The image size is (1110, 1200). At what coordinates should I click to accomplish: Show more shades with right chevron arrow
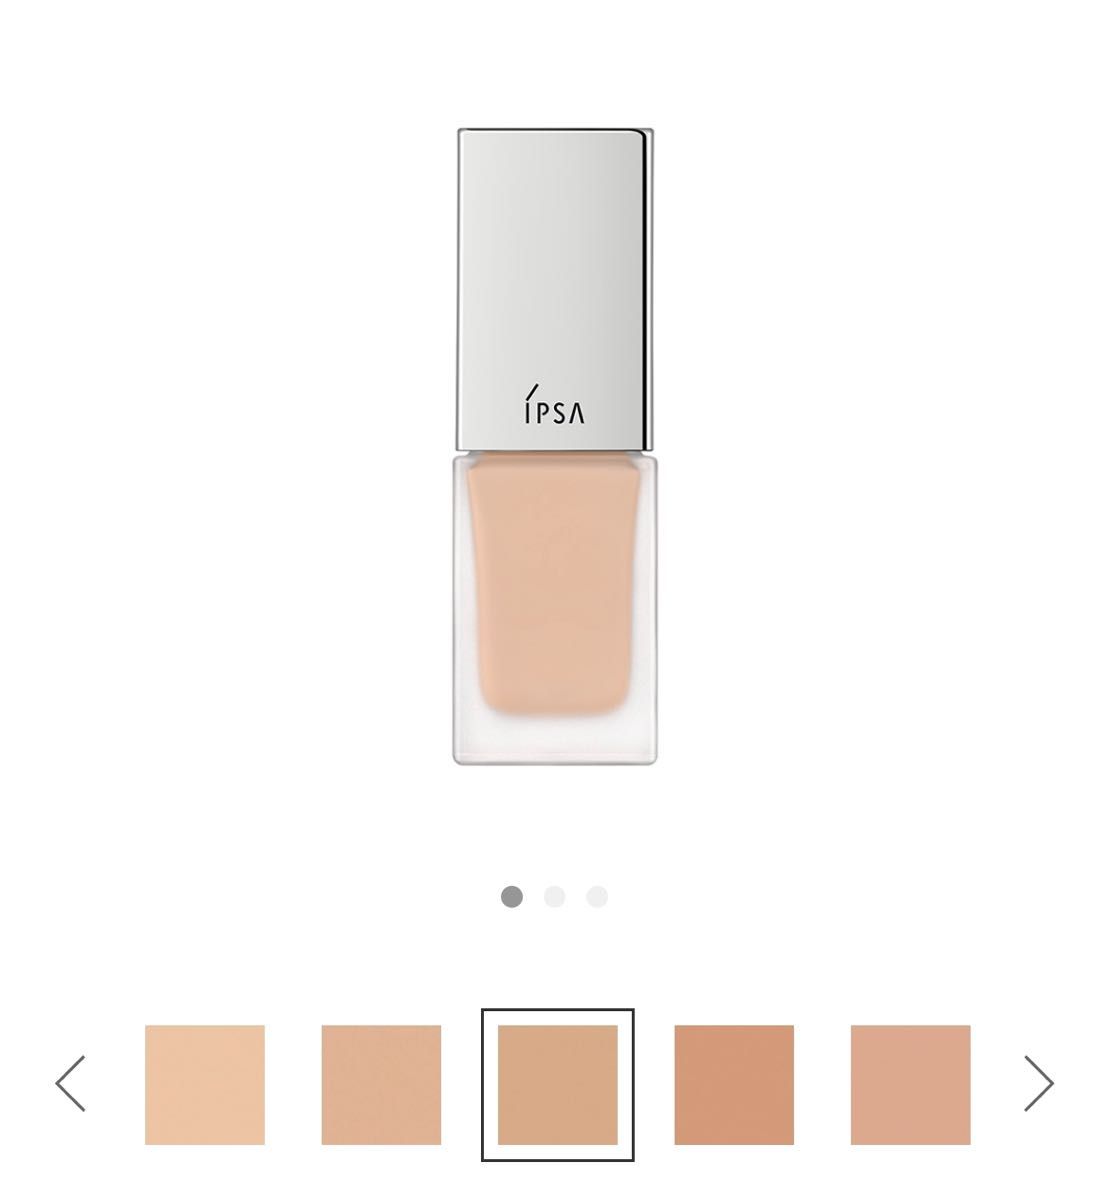click(1039, 1083)
